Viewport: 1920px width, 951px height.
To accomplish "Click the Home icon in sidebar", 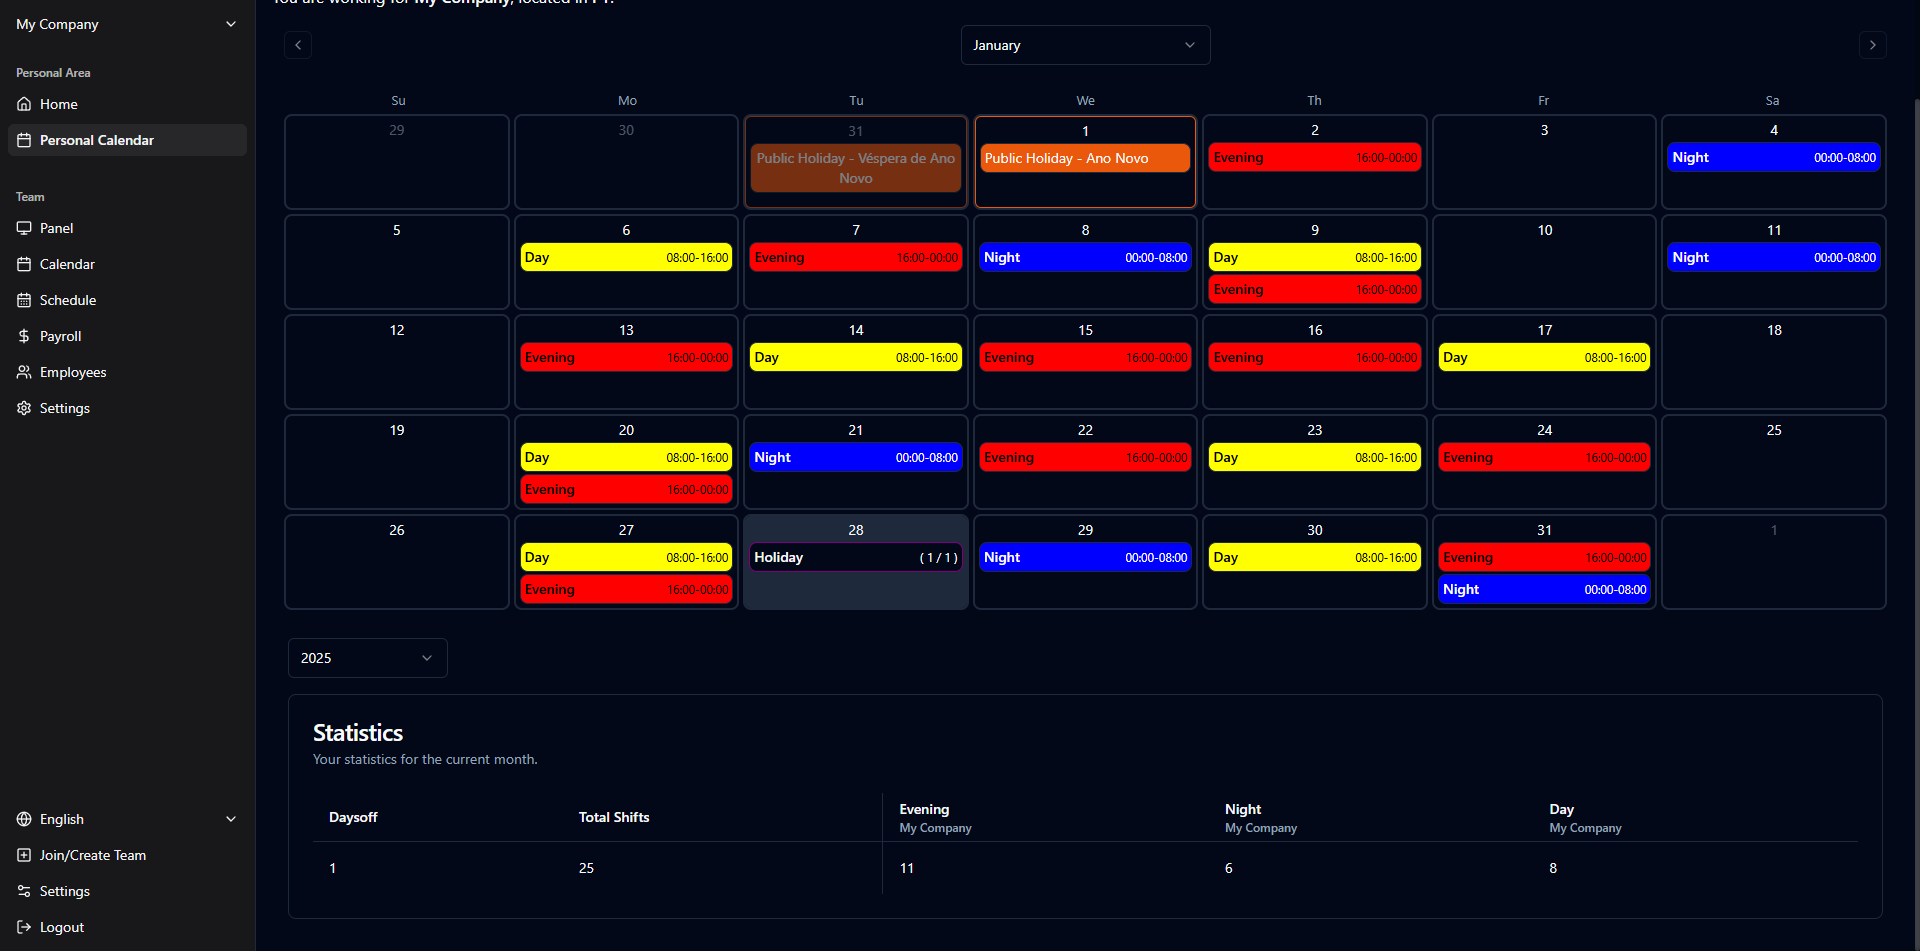I will (24, 104).
